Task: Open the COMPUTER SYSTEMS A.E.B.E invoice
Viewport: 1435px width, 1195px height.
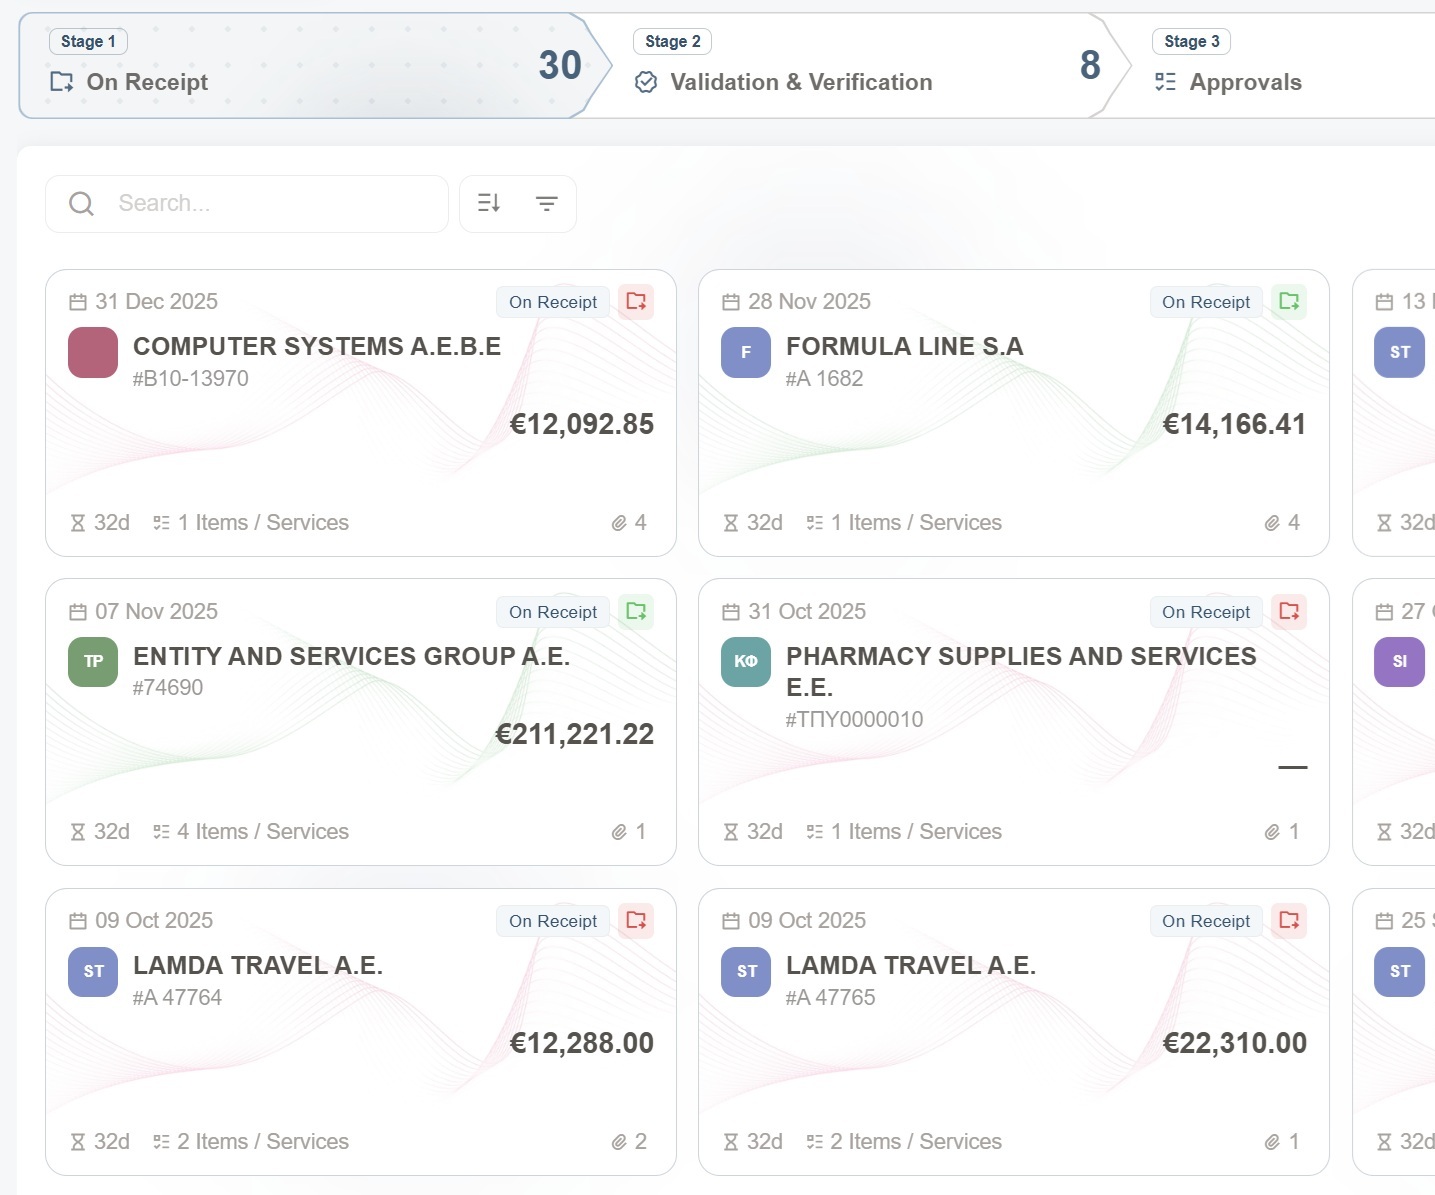Action: pos(361,413)
